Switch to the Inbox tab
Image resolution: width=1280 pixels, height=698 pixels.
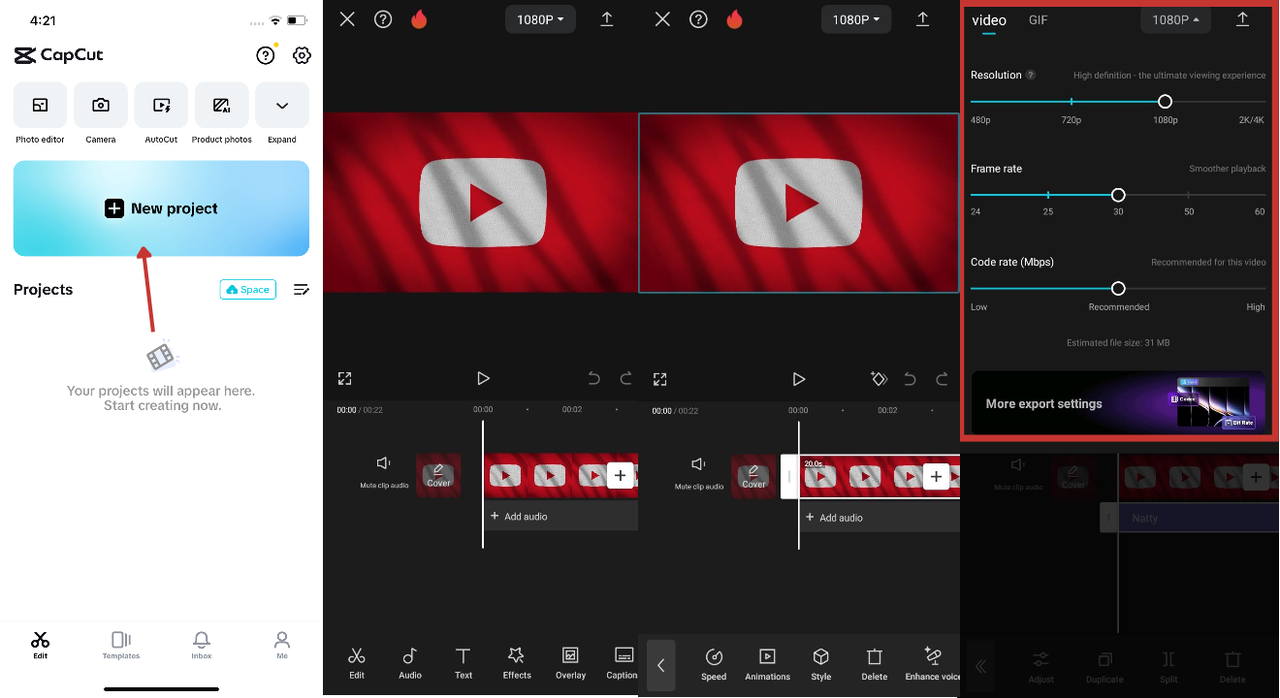(x=201, y=645)
